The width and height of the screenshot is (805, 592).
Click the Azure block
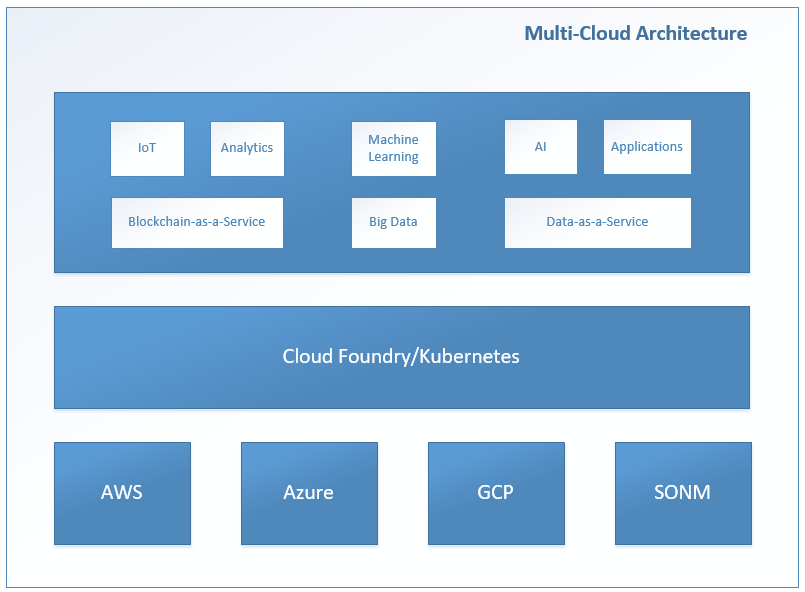coord(309,493)
